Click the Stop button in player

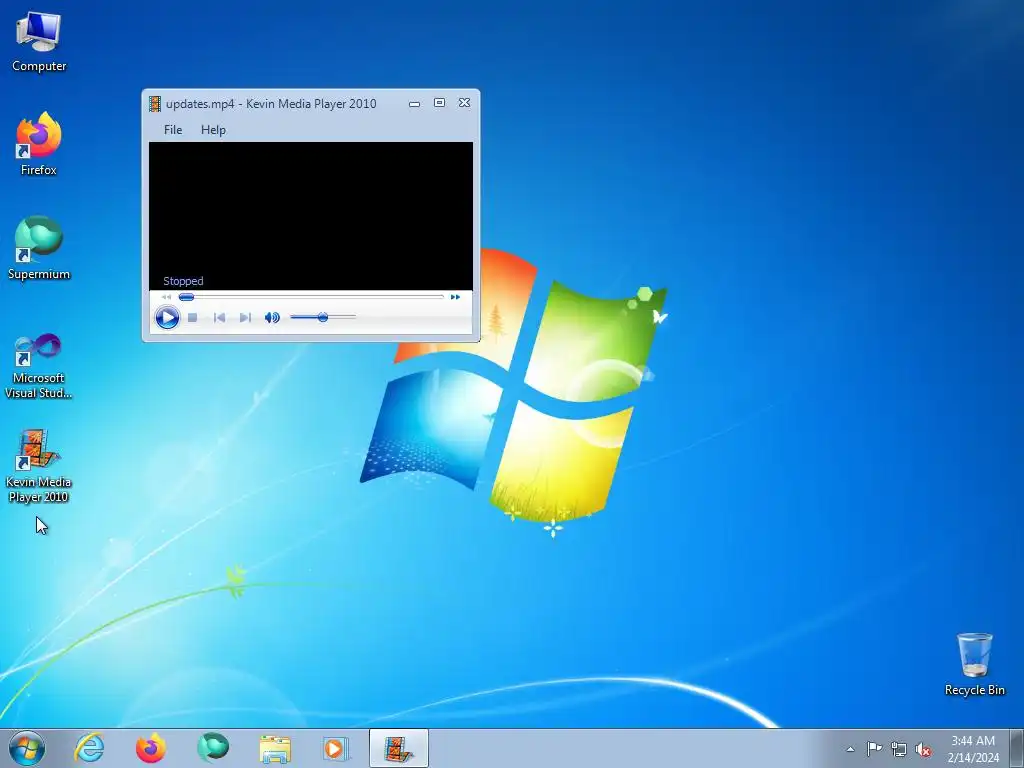coord(193,317)
